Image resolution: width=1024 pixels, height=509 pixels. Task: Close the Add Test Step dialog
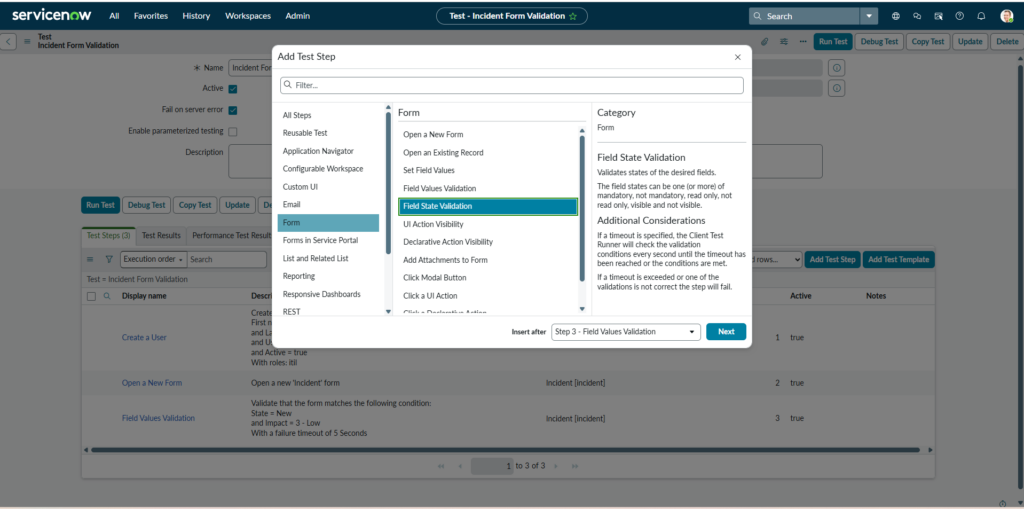(737, 57)
